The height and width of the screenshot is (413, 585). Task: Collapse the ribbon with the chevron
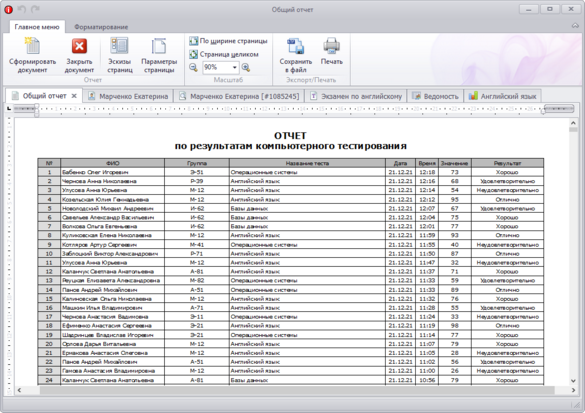[575, 26]
